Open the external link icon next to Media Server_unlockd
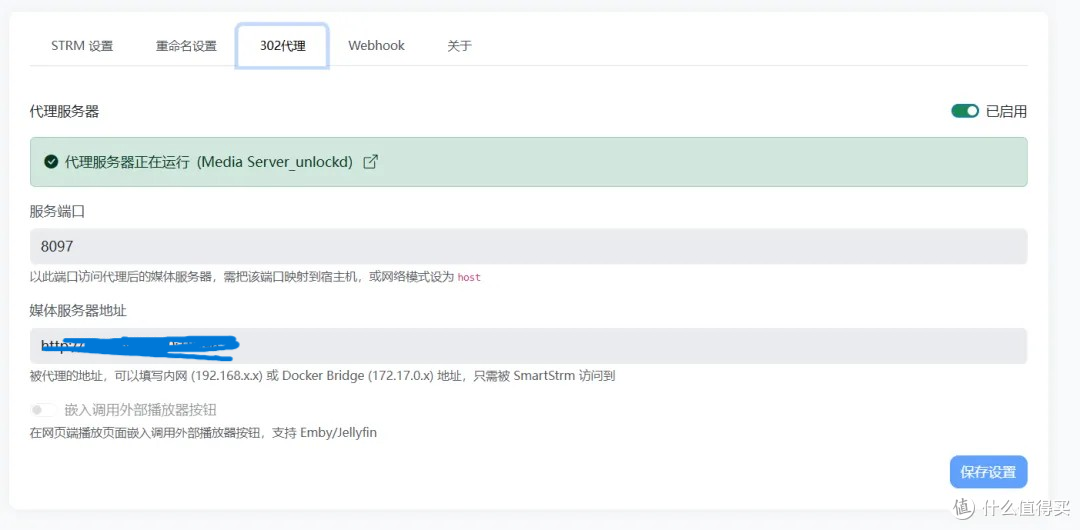This screenshot has width=1080, height=530. click(371, 162)
